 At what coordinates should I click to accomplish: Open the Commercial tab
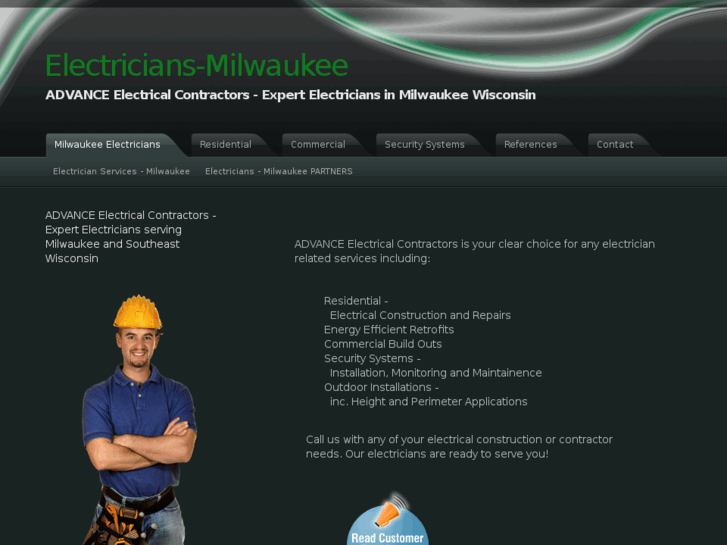(318, 145)
